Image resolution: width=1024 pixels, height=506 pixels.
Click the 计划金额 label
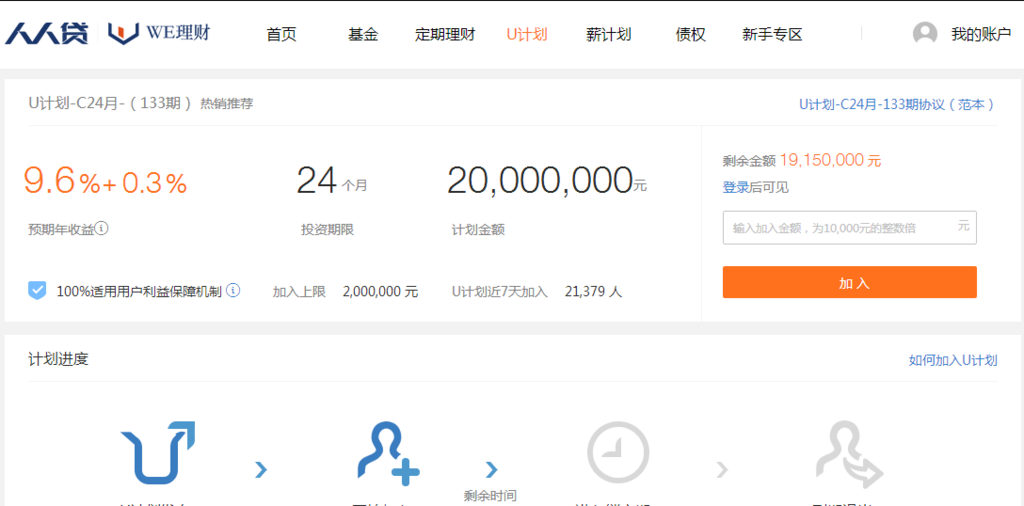[x=478, y=230]
